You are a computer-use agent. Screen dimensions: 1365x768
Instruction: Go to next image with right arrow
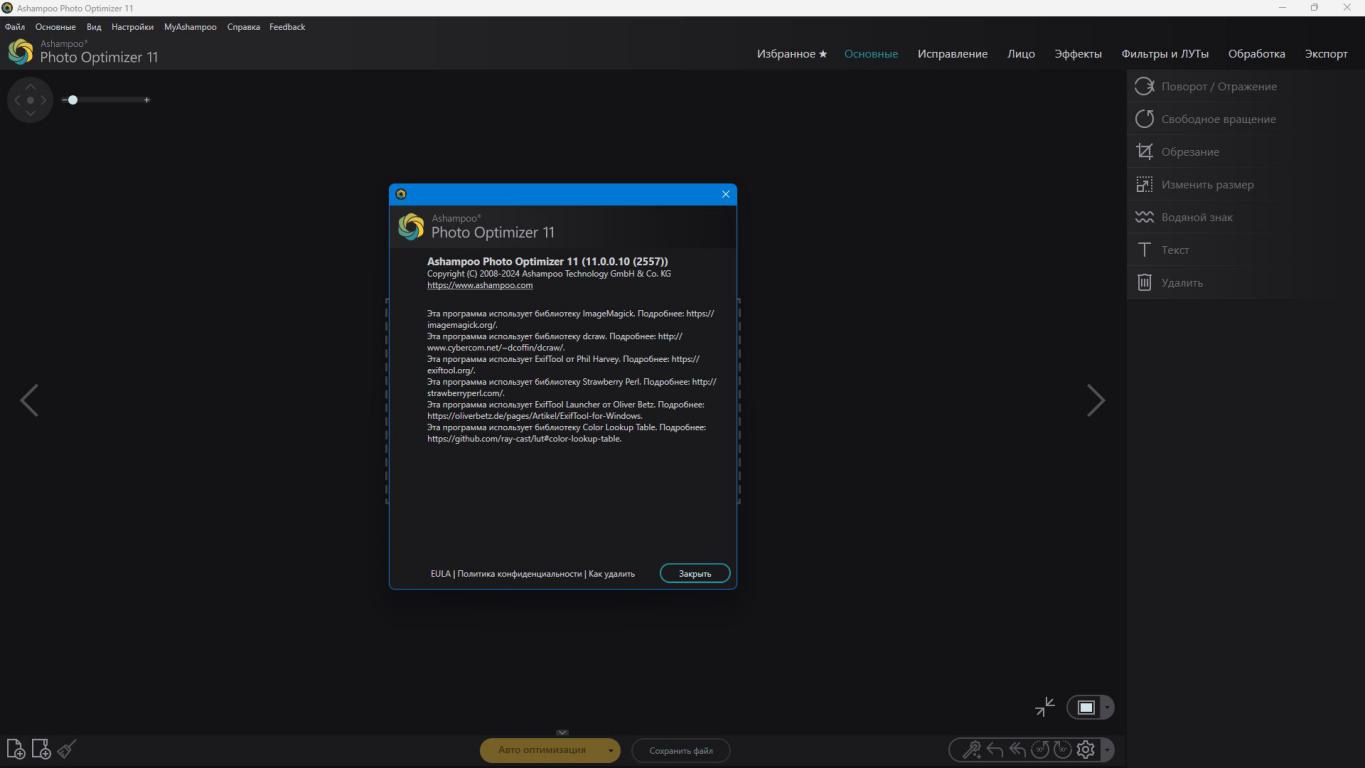pyautogui.click(x=1096, y=401)
